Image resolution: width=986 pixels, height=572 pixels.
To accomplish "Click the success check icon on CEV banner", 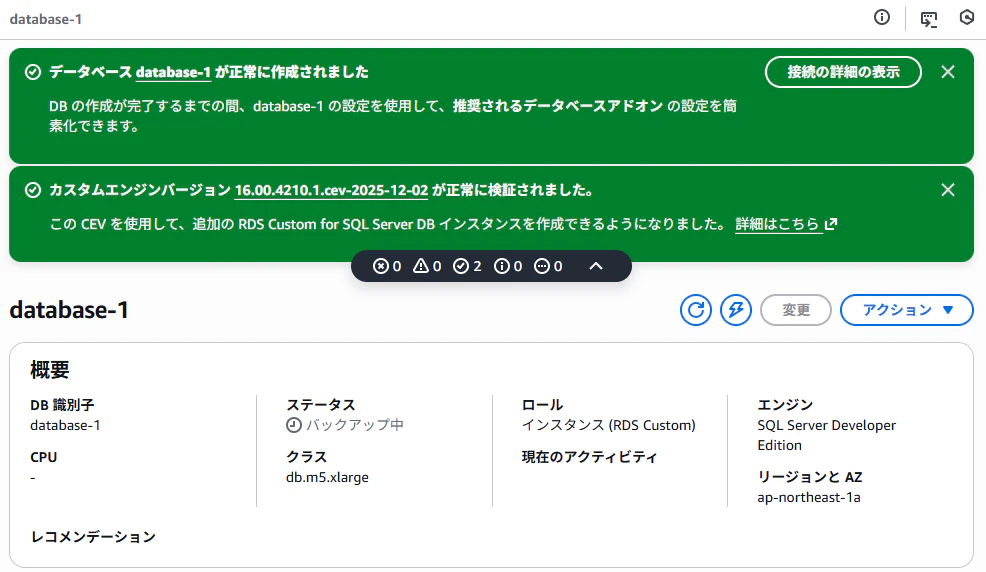I will [x=33, y=190].
